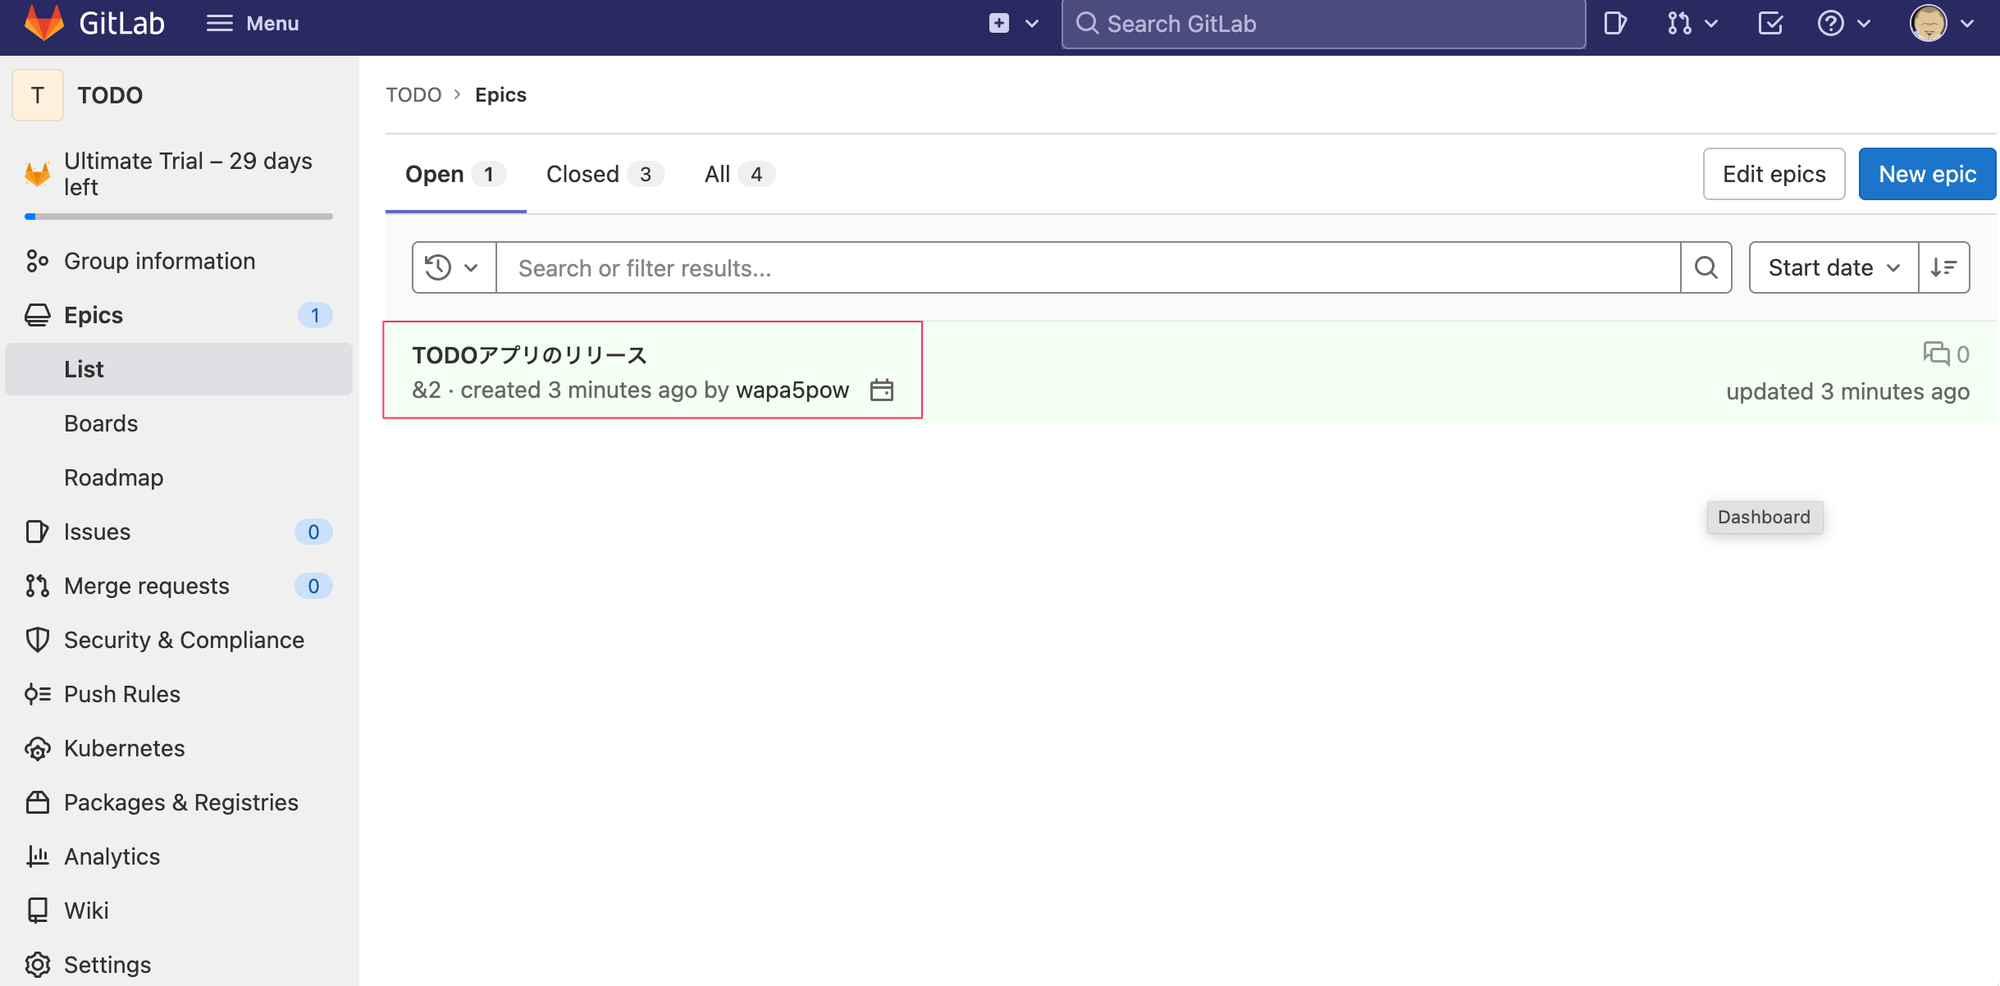Screen dimensions: 2000x986
Task: Expand the recent searches history dropdown
Action: (x=453, y=268)
